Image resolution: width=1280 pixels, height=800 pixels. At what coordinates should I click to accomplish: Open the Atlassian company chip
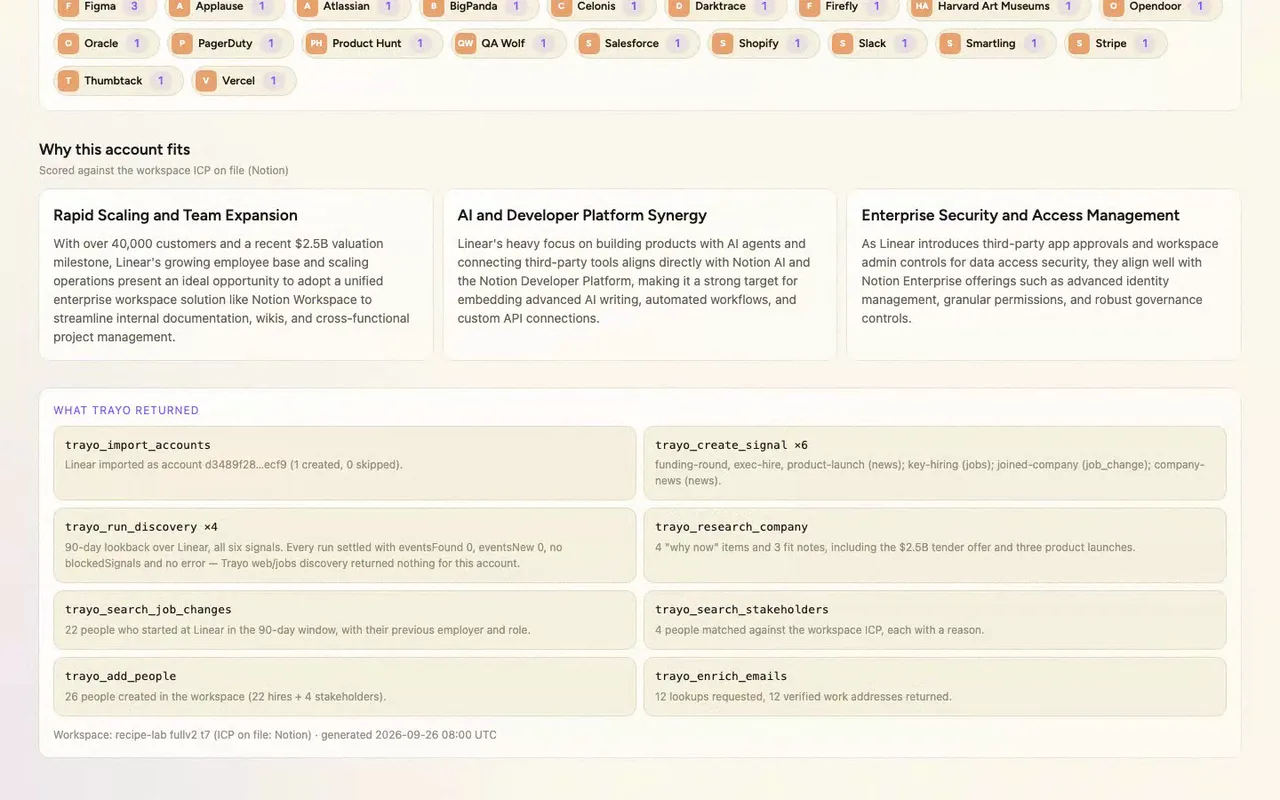[x=351, y=7]
